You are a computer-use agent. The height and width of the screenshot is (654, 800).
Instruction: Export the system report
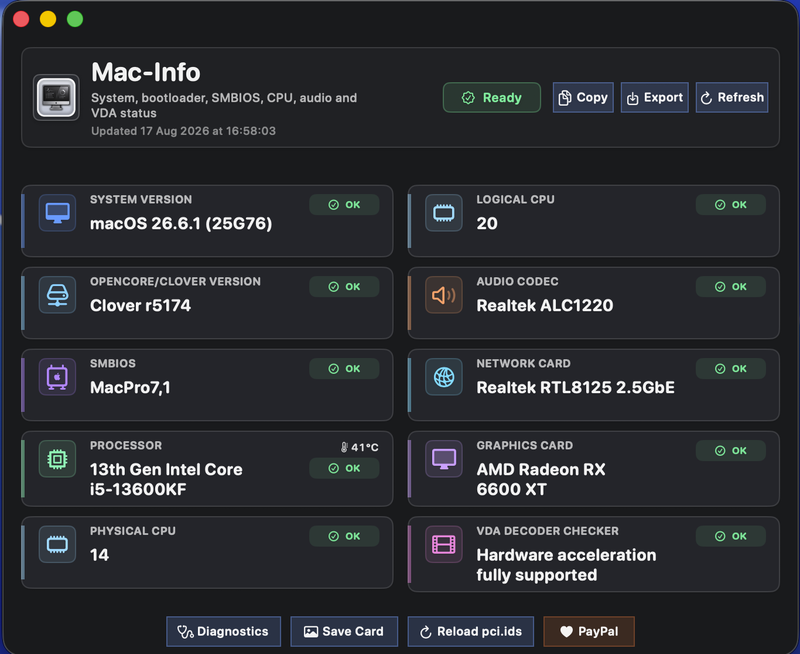pos(655,97)
